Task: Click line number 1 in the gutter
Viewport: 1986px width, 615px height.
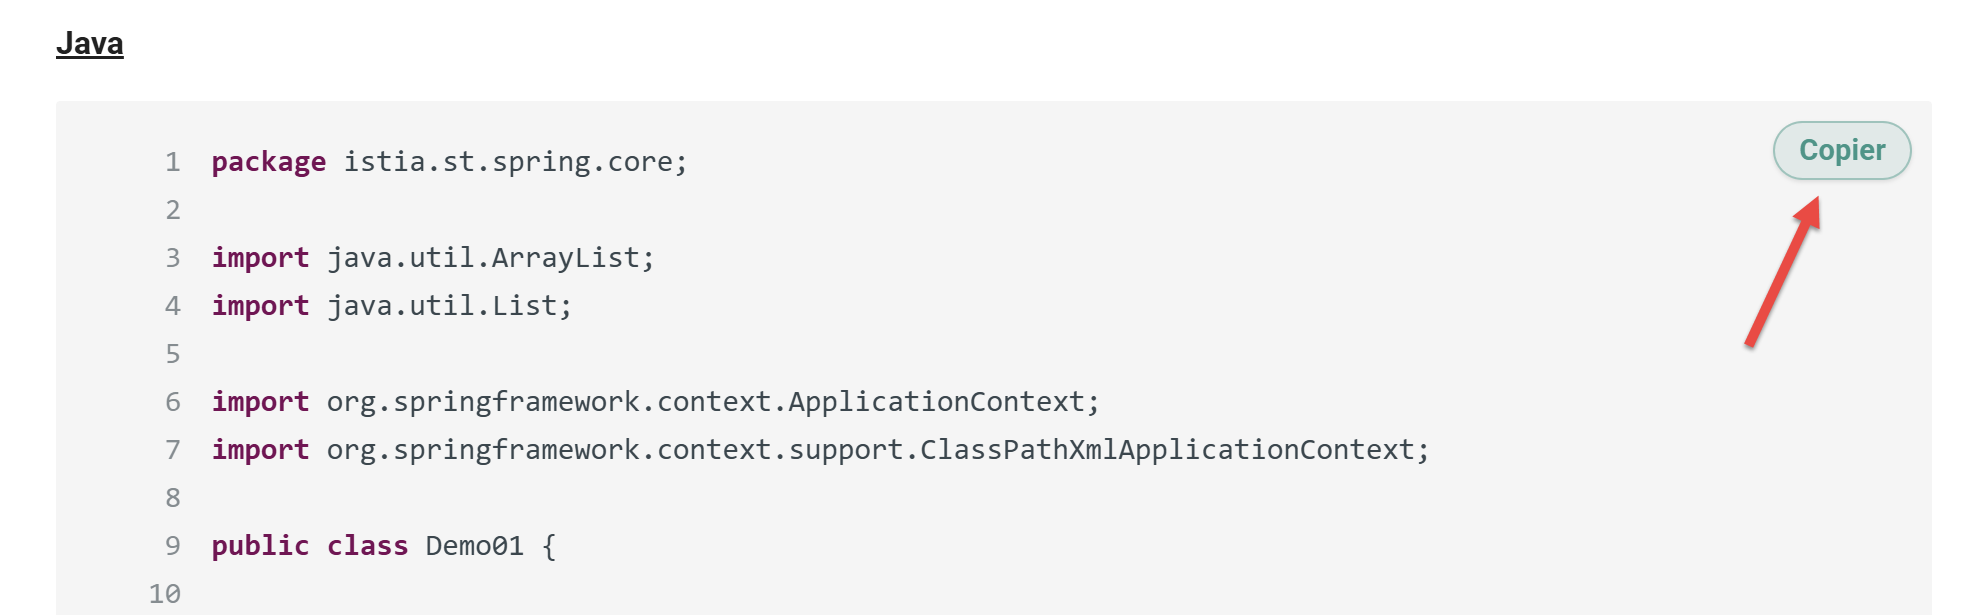Action: pyautogui.click(x=173, y=162)
